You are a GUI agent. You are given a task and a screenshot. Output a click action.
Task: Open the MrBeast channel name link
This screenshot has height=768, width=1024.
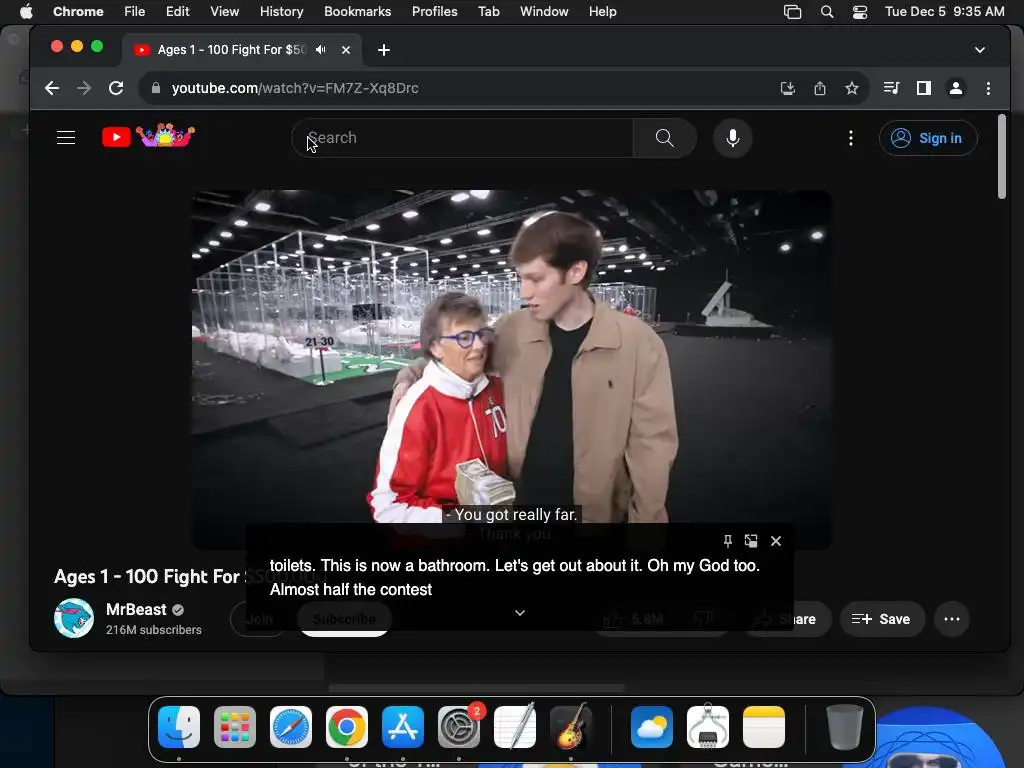(136, 609)
